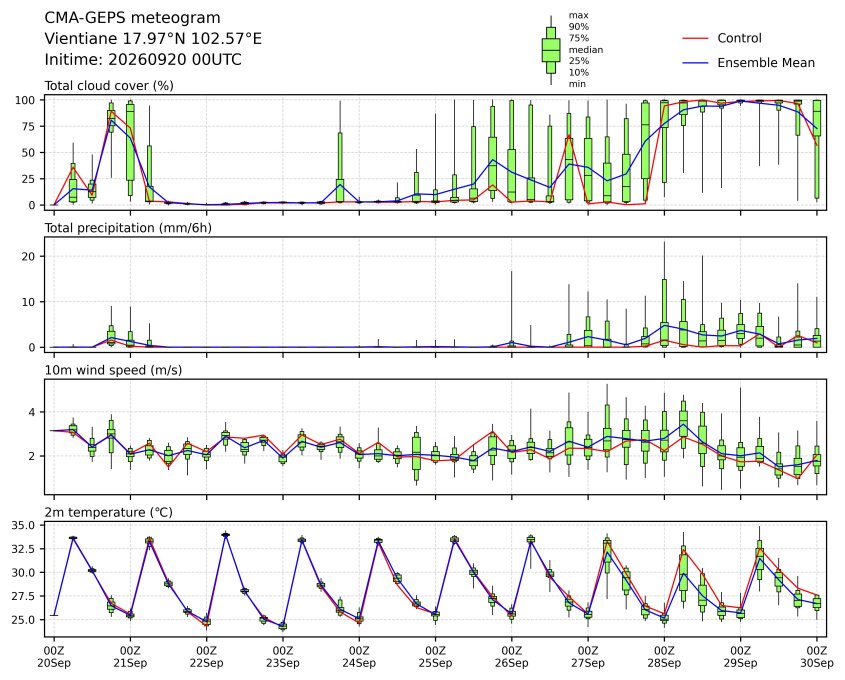Select the Ensemble Mean legend label
The image size is (845, 680).
[x=766, y=63]
